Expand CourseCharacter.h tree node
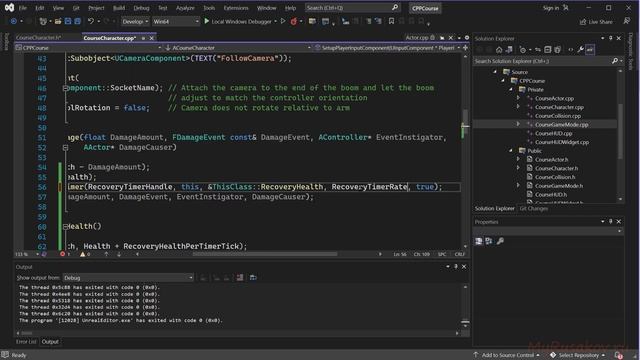 (x=518, y=168)
